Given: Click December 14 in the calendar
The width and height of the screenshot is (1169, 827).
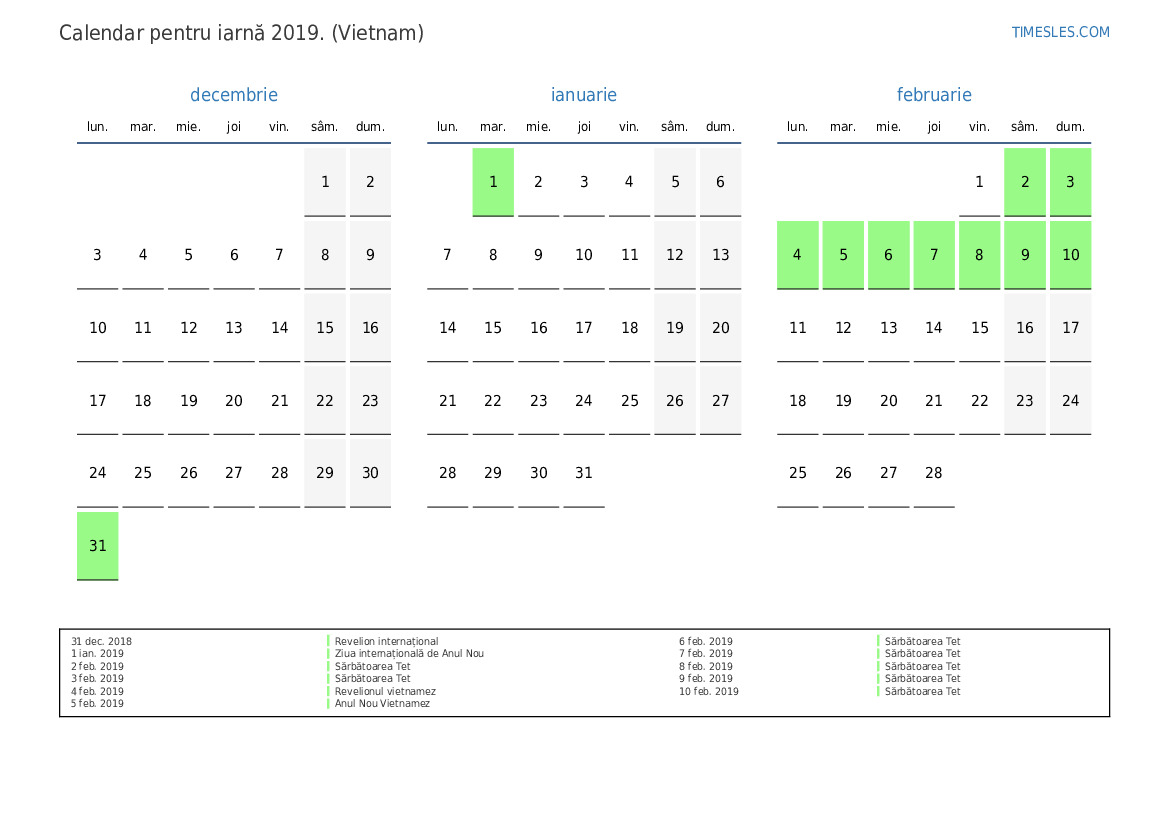Looking at the screenshot, I should tap(280, 328).
